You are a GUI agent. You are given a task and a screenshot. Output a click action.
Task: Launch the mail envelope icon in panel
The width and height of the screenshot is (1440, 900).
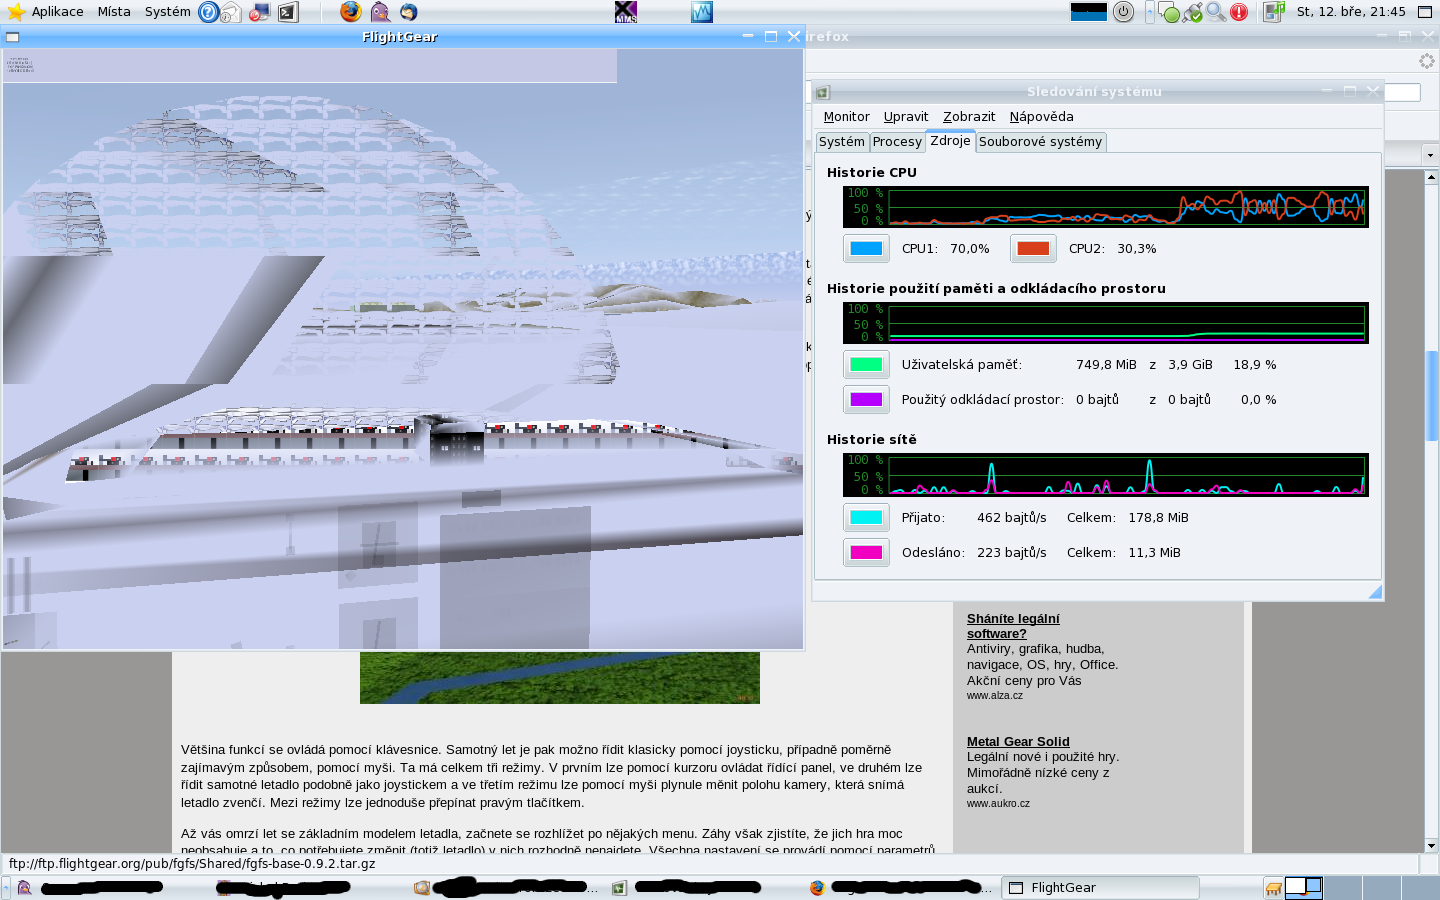[231, 12]
